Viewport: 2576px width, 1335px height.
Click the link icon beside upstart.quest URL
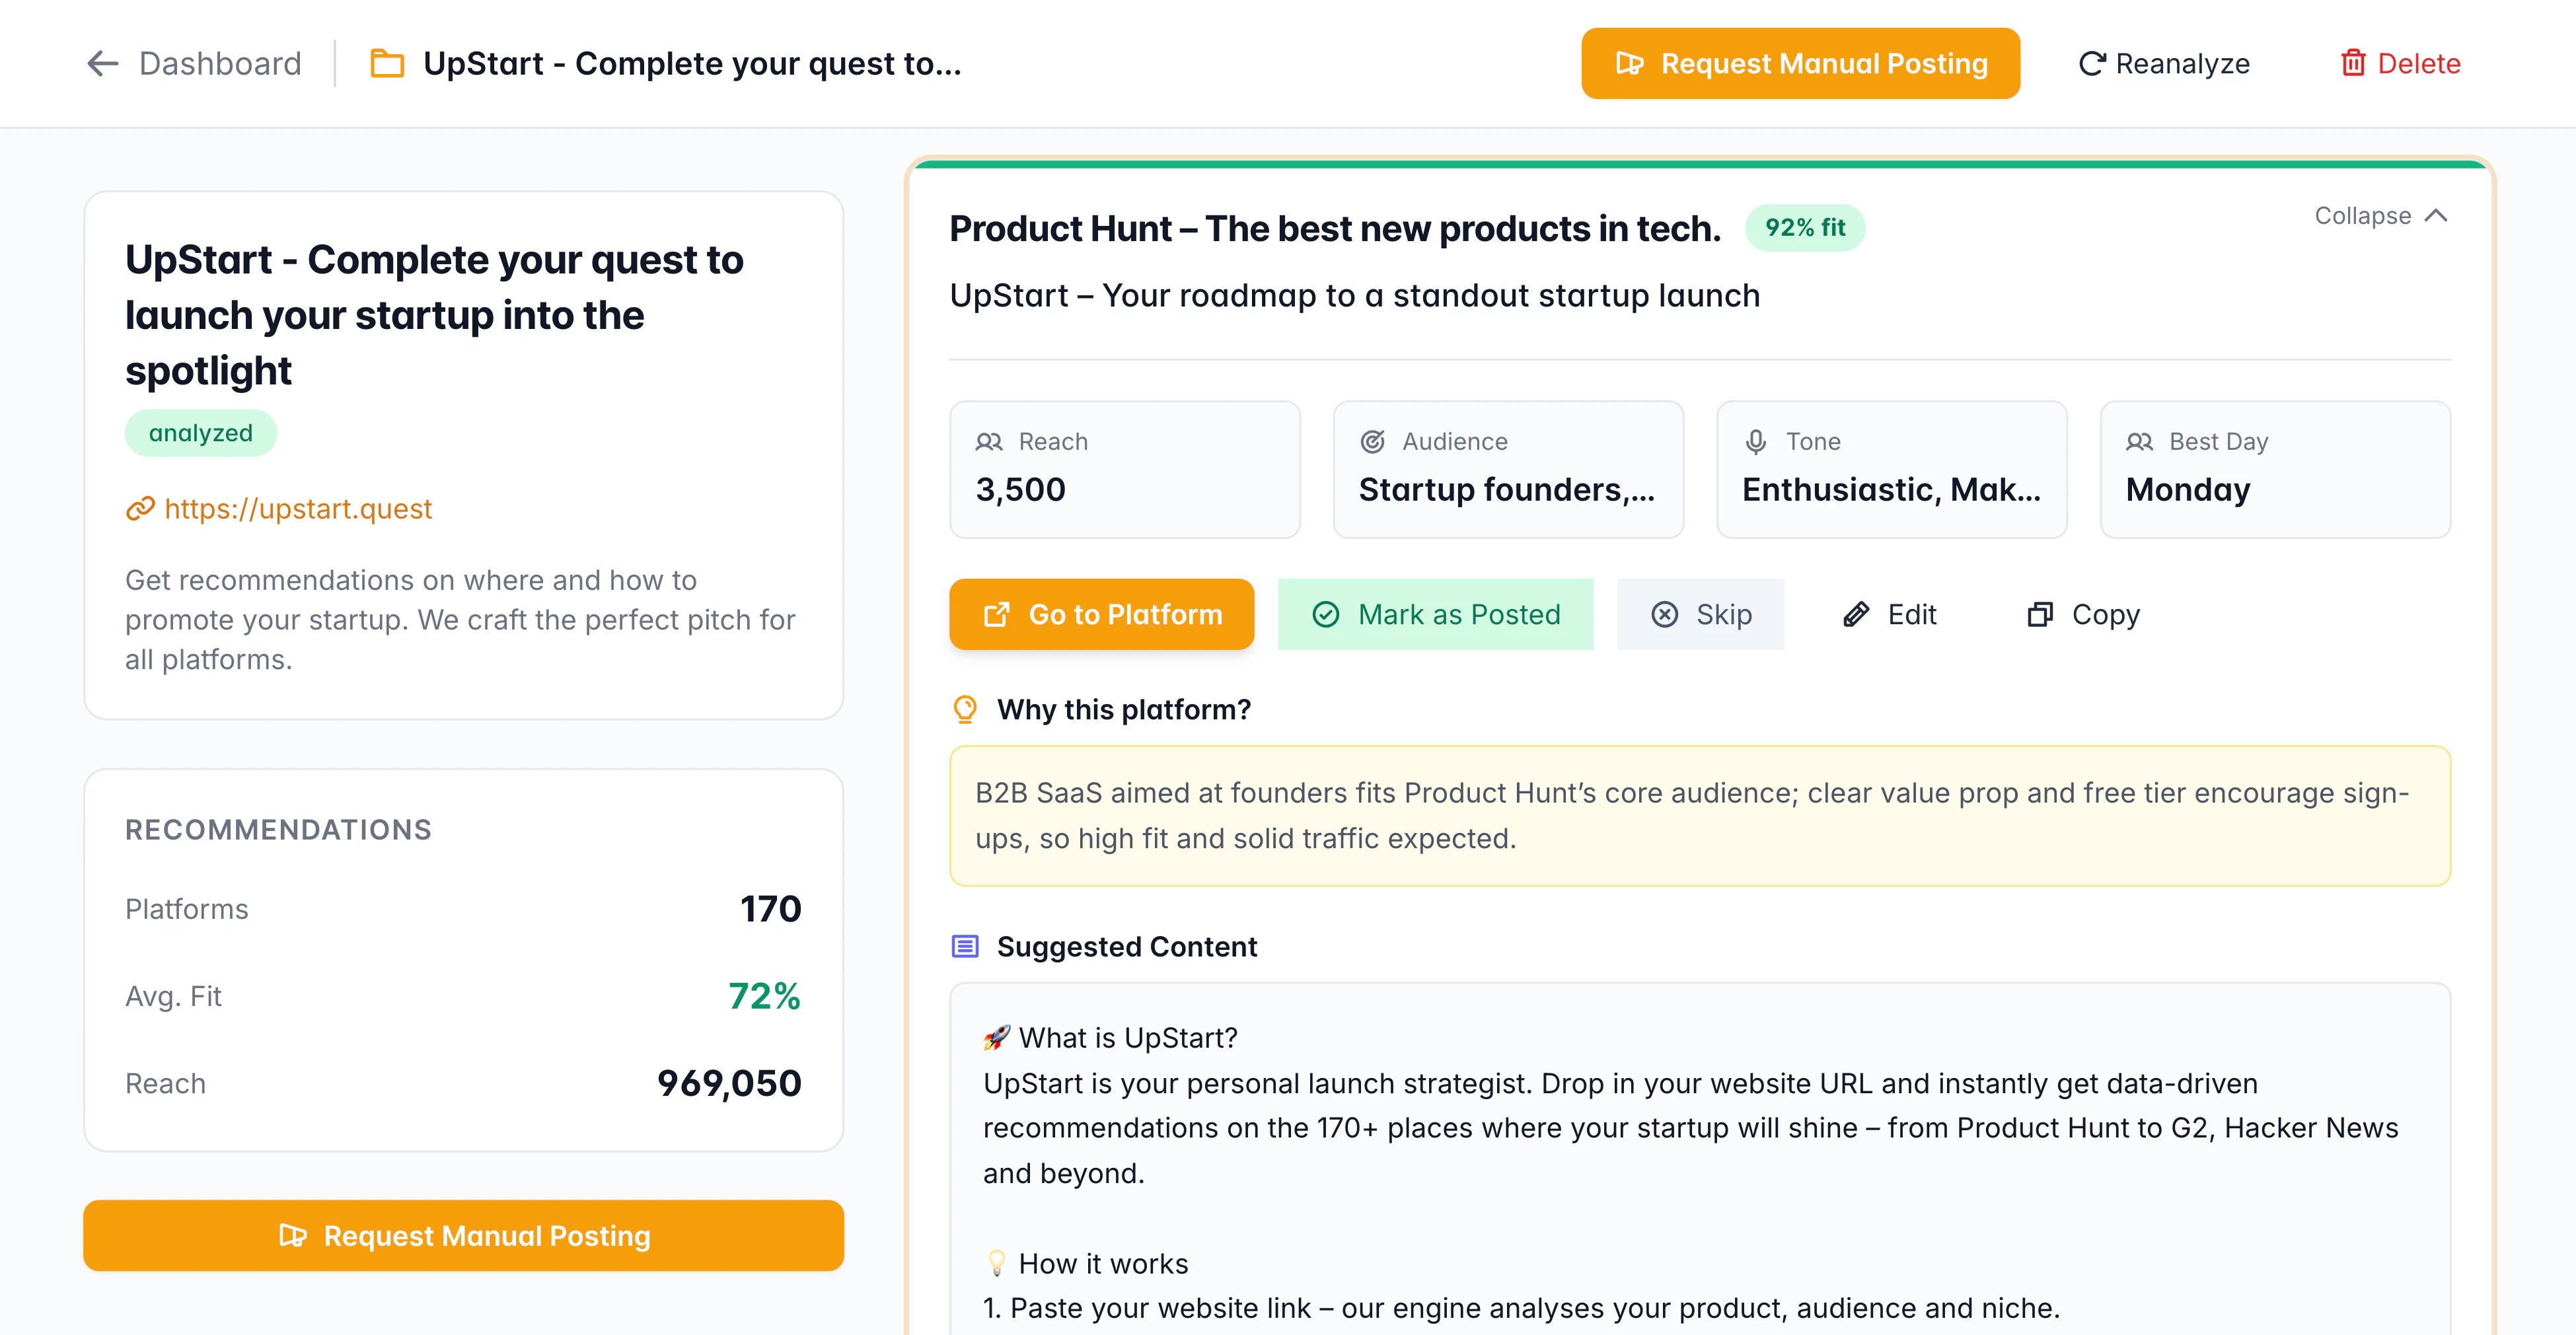(140, 509)
